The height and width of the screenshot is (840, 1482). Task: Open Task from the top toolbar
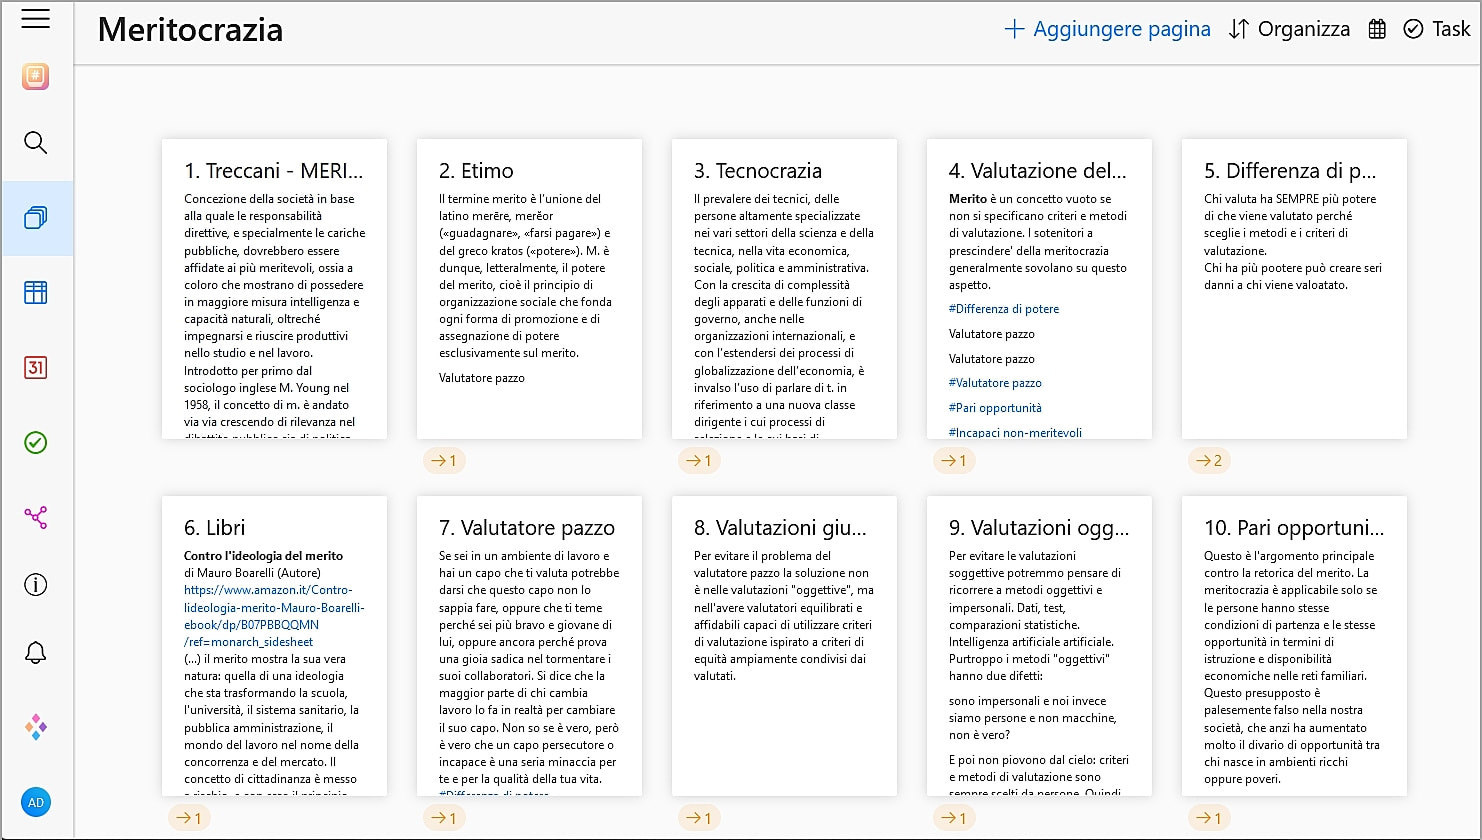(1437, 29)
